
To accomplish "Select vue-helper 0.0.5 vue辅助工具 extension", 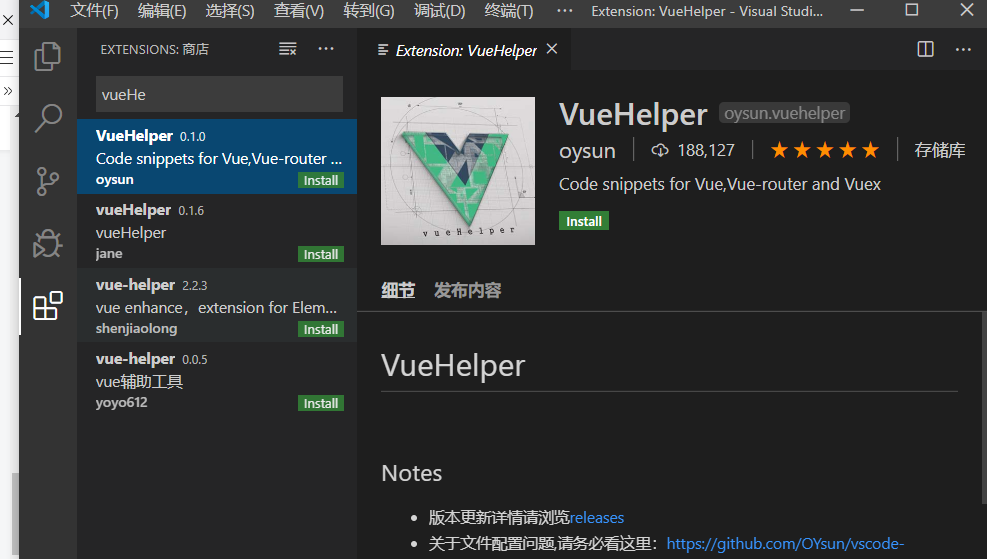I will pyautogui.click(x=217, y=380).
